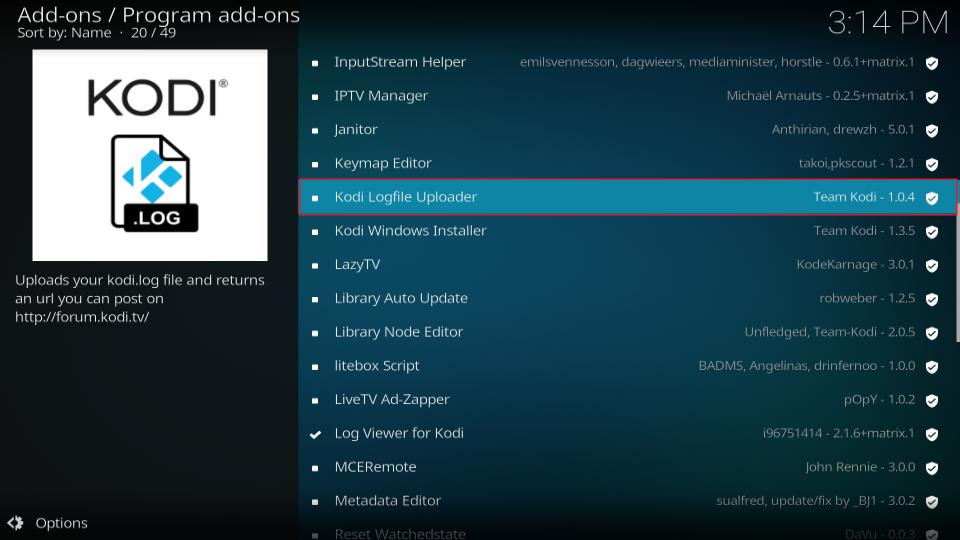Click verified shield icon for Kodi Windows Installer

click(x=932, y=231)
